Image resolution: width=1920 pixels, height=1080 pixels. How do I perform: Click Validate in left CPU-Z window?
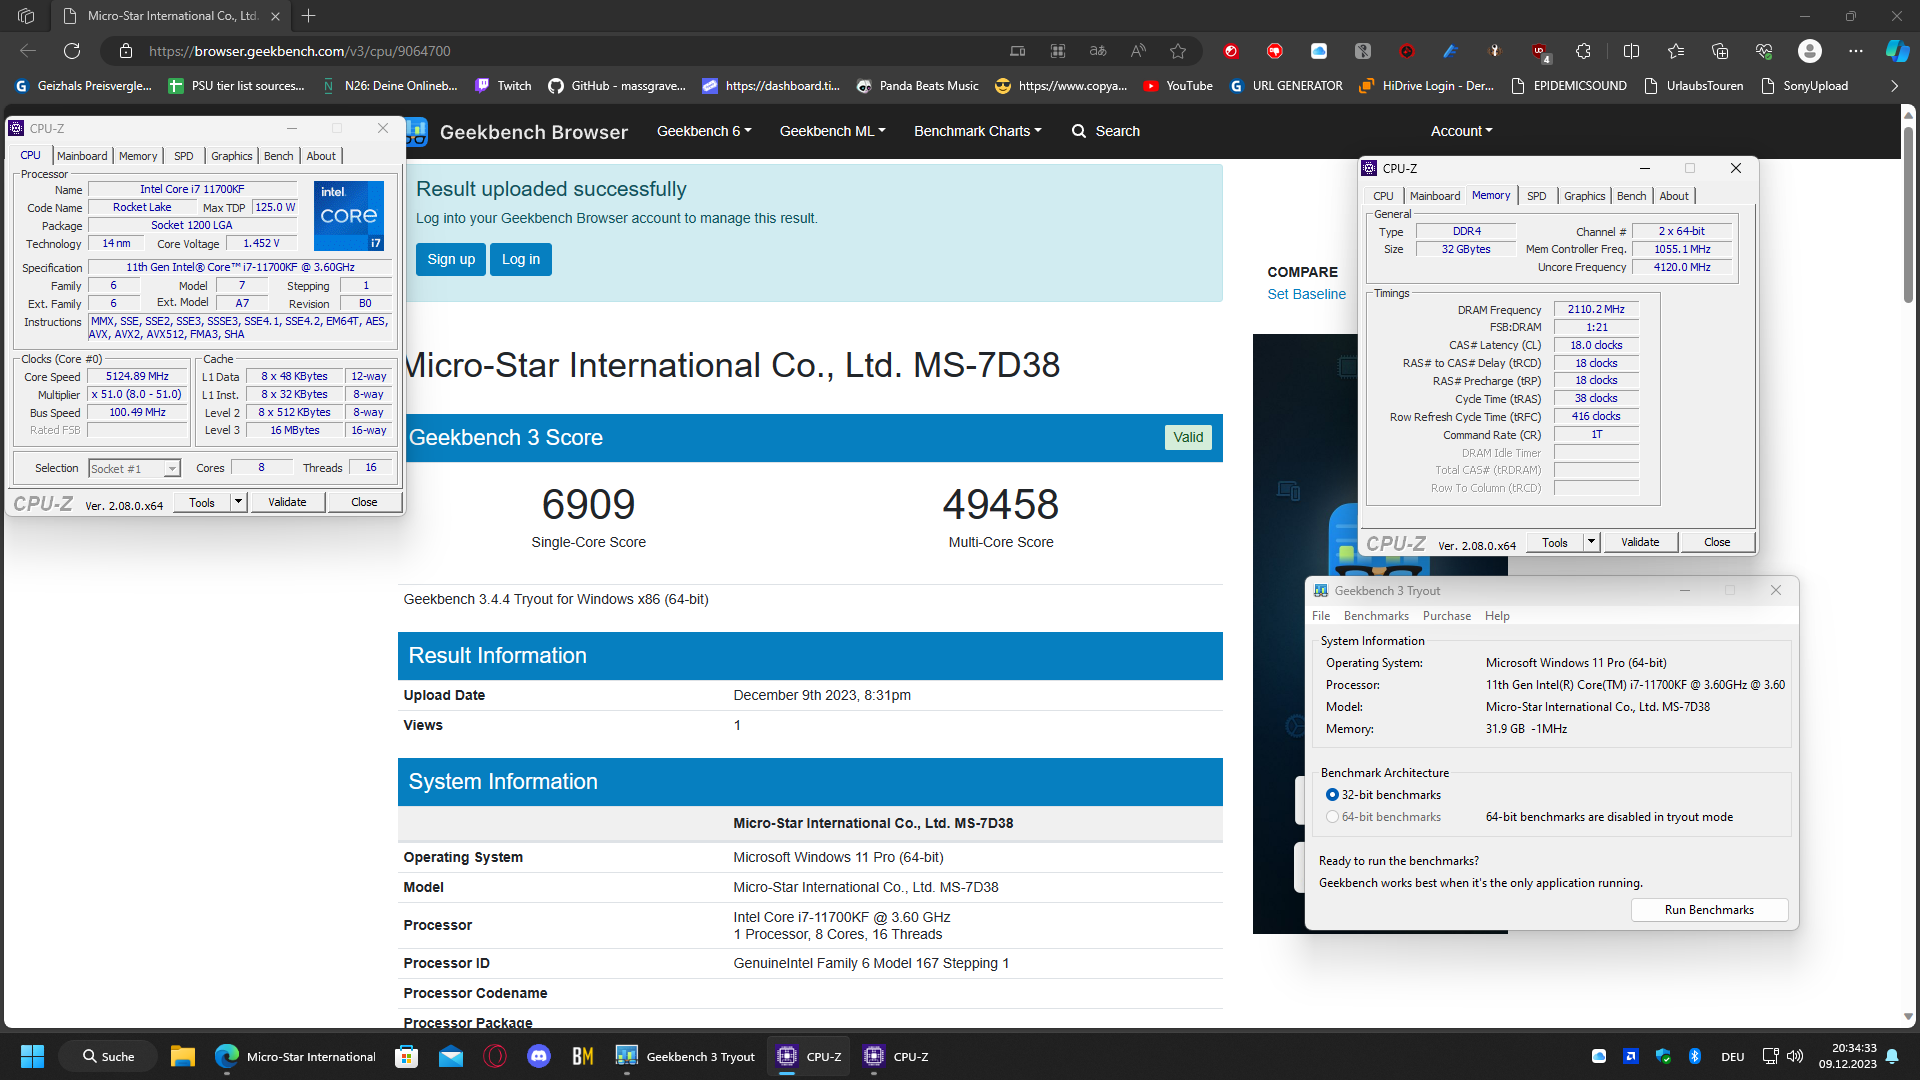pos(287,502)
